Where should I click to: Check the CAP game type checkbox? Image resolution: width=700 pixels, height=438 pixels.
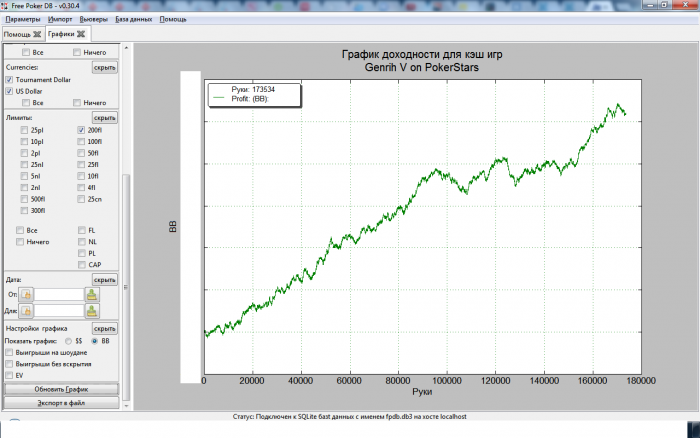82,265
